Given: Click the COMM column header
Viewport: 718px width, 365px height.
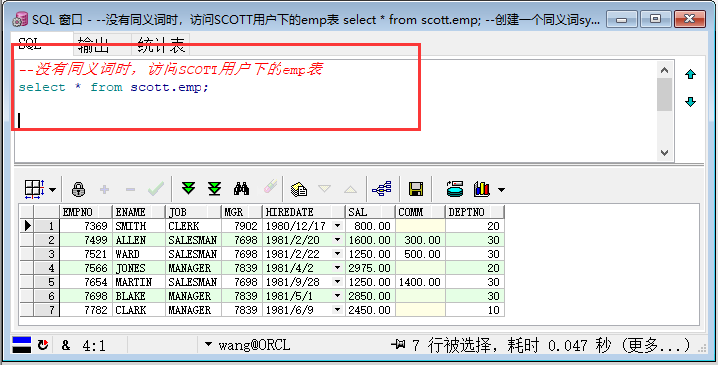Looking at the screenshot, I should point(420,212).
